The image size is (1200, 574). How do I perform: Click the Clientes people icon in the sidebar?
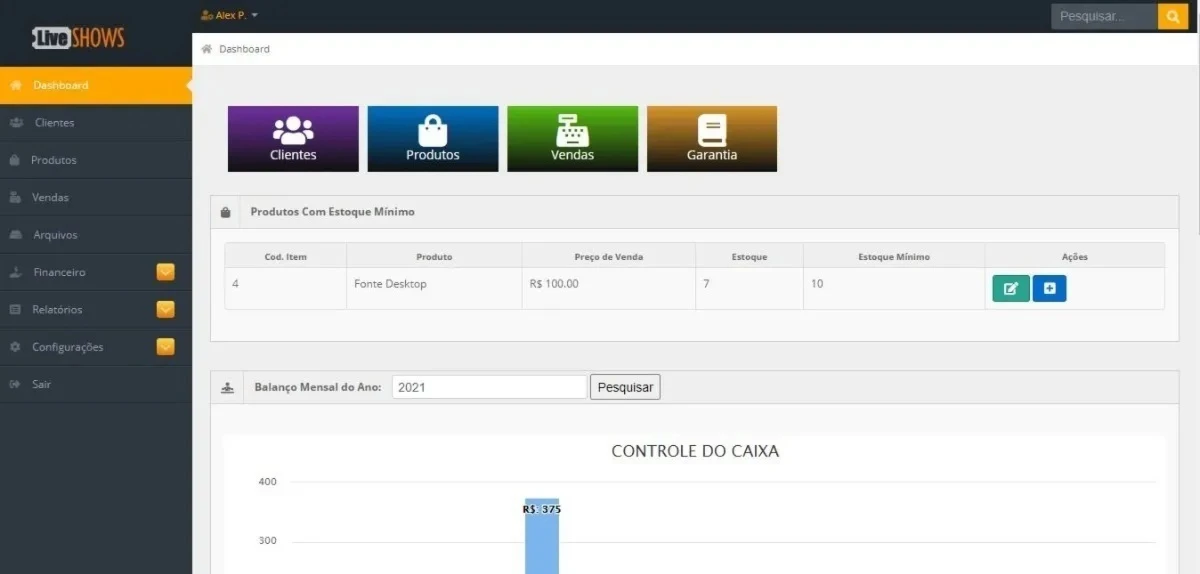click(x=16, y=123)
